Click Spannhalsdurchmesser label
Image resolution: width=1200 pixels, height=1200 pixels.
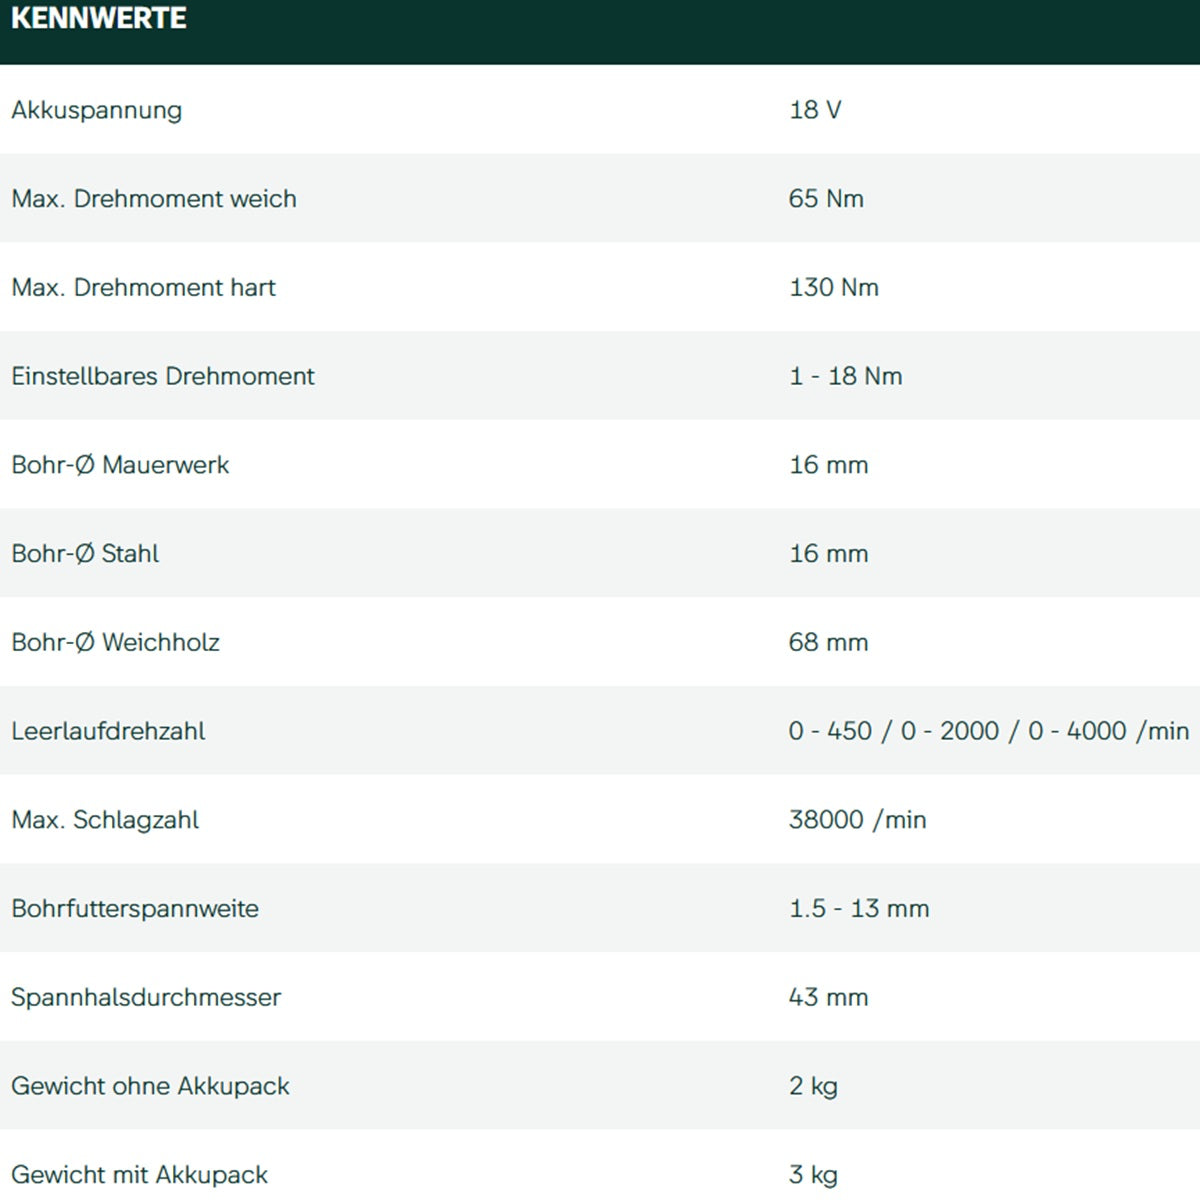(146, 997)
